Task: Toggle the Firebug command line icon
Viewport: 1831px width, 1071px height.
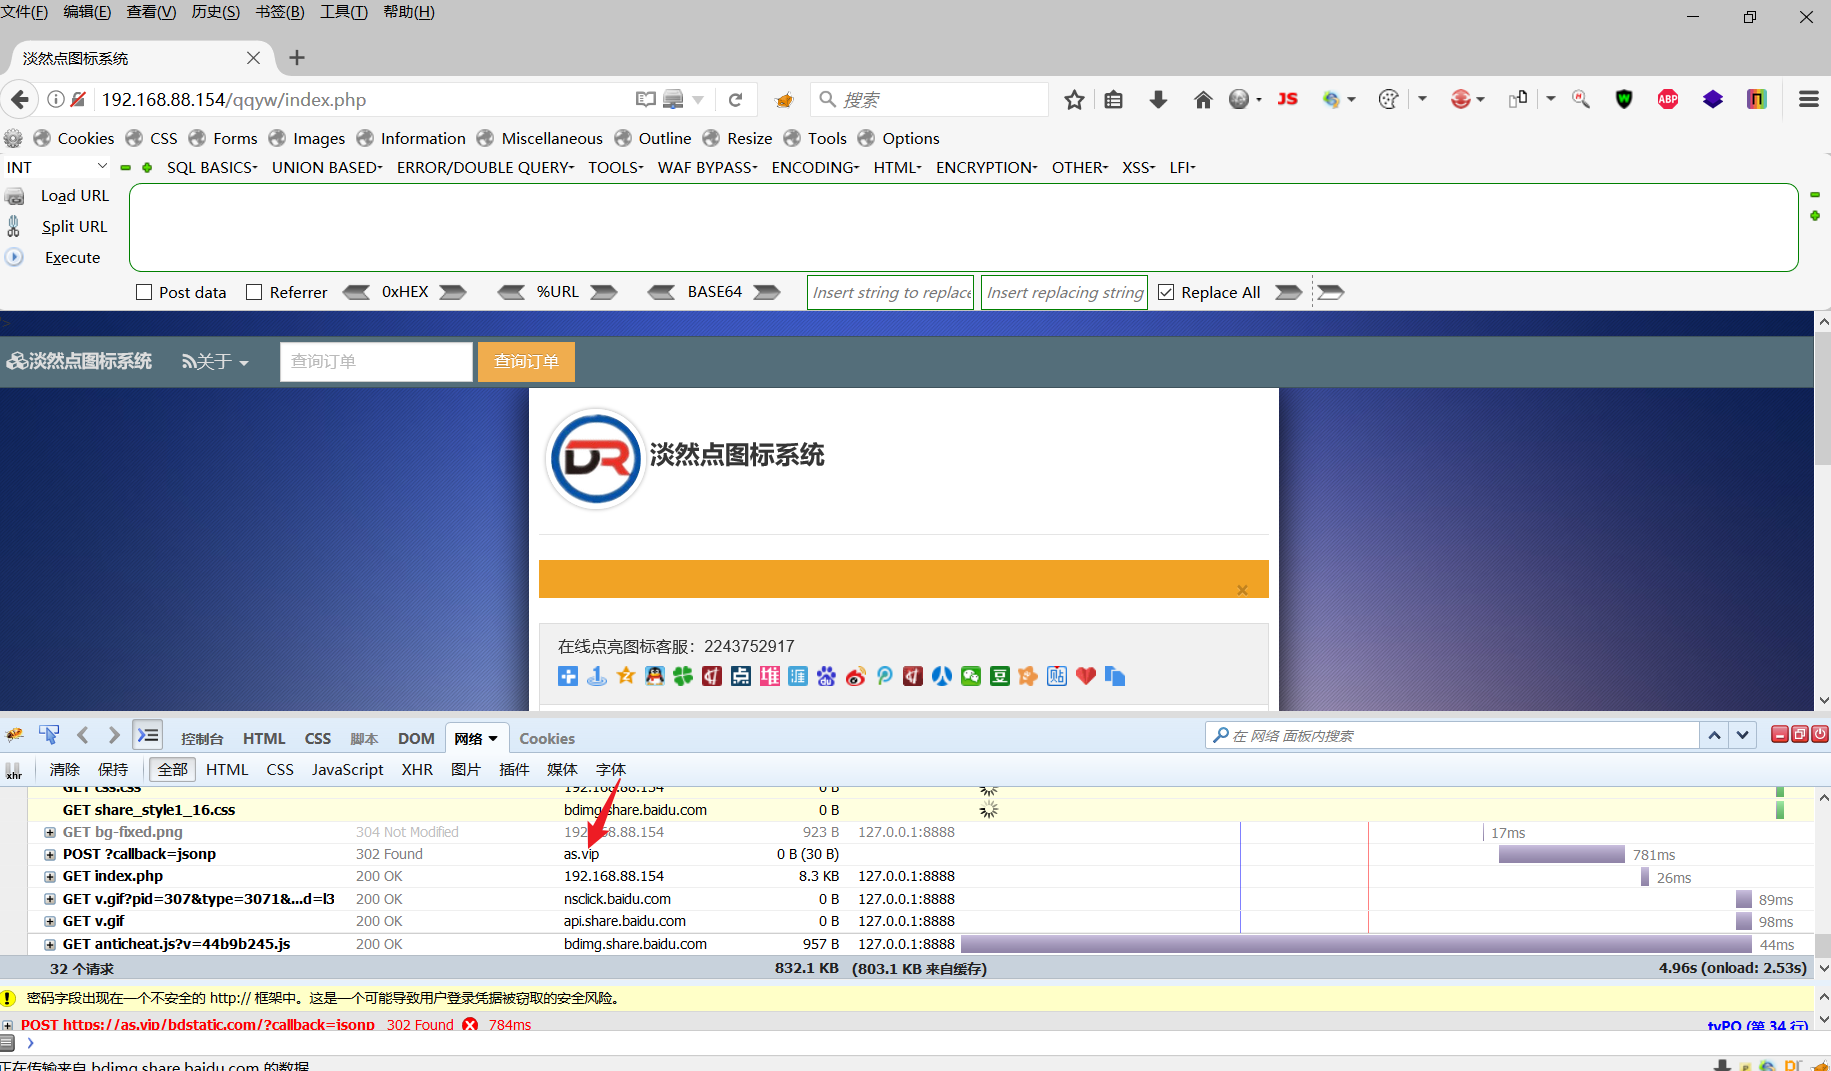Action: pyautogui.click(x=148, y=736)
